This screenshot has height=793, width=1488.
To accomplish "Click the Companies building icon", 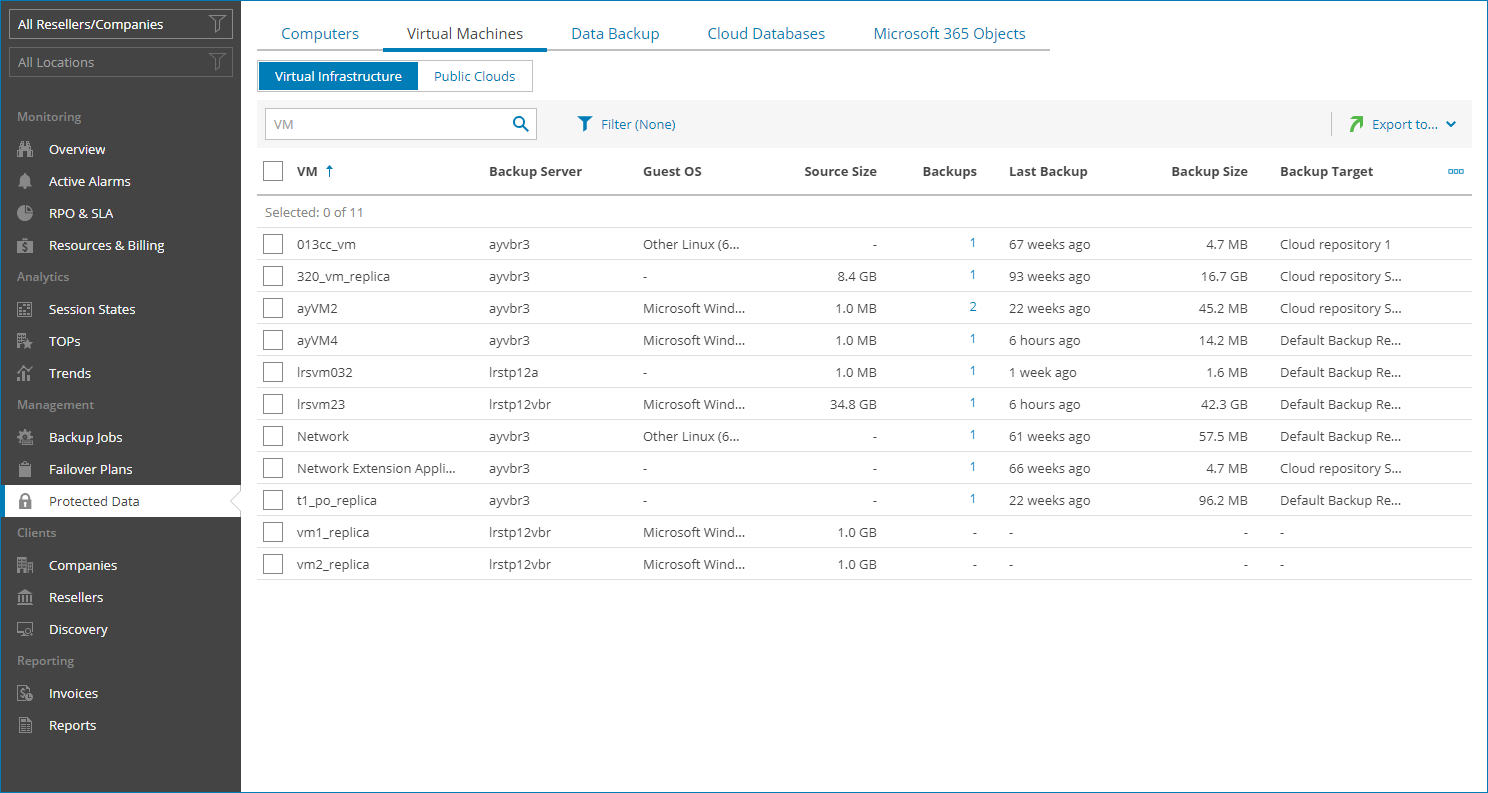I will tap(26, 565).
